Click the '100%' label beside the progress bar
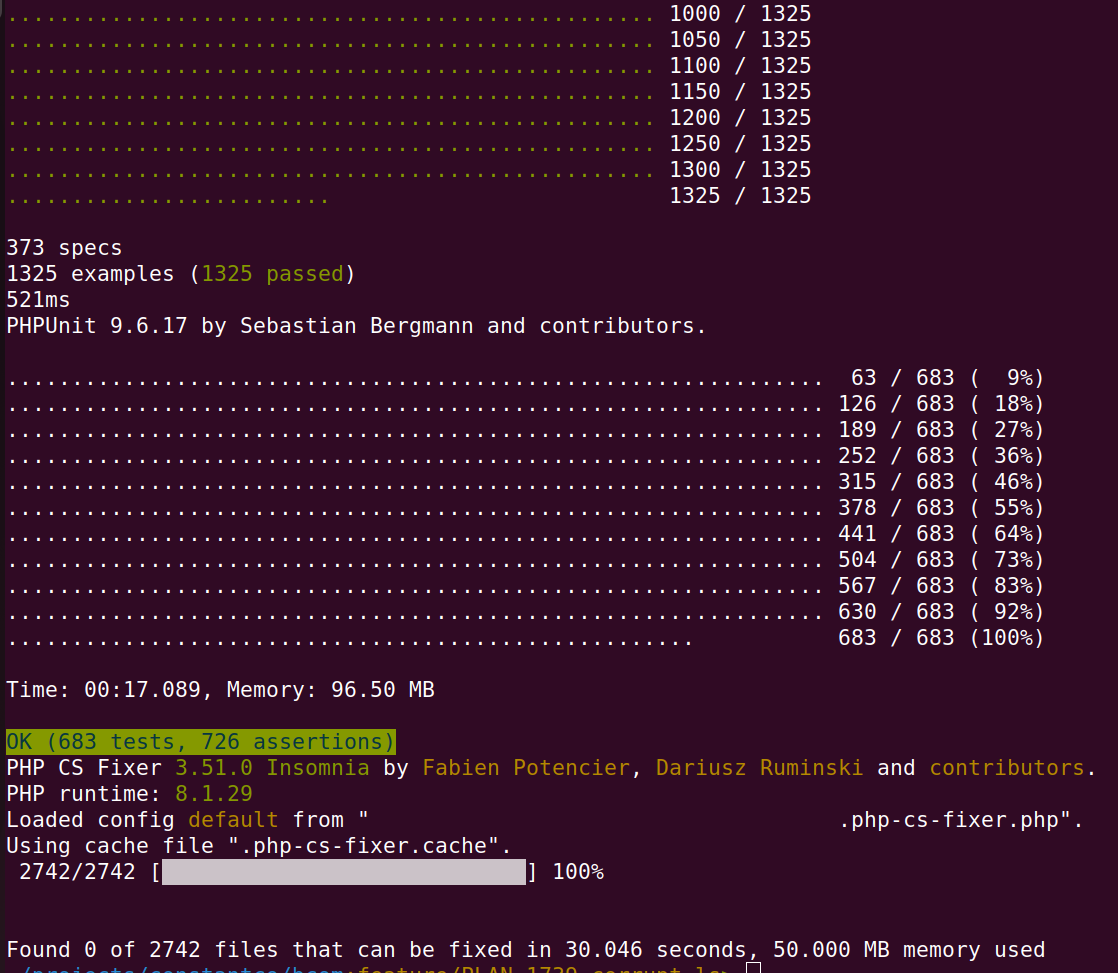The height and width of the screenshot is (973, 1118). pos(578,872)
